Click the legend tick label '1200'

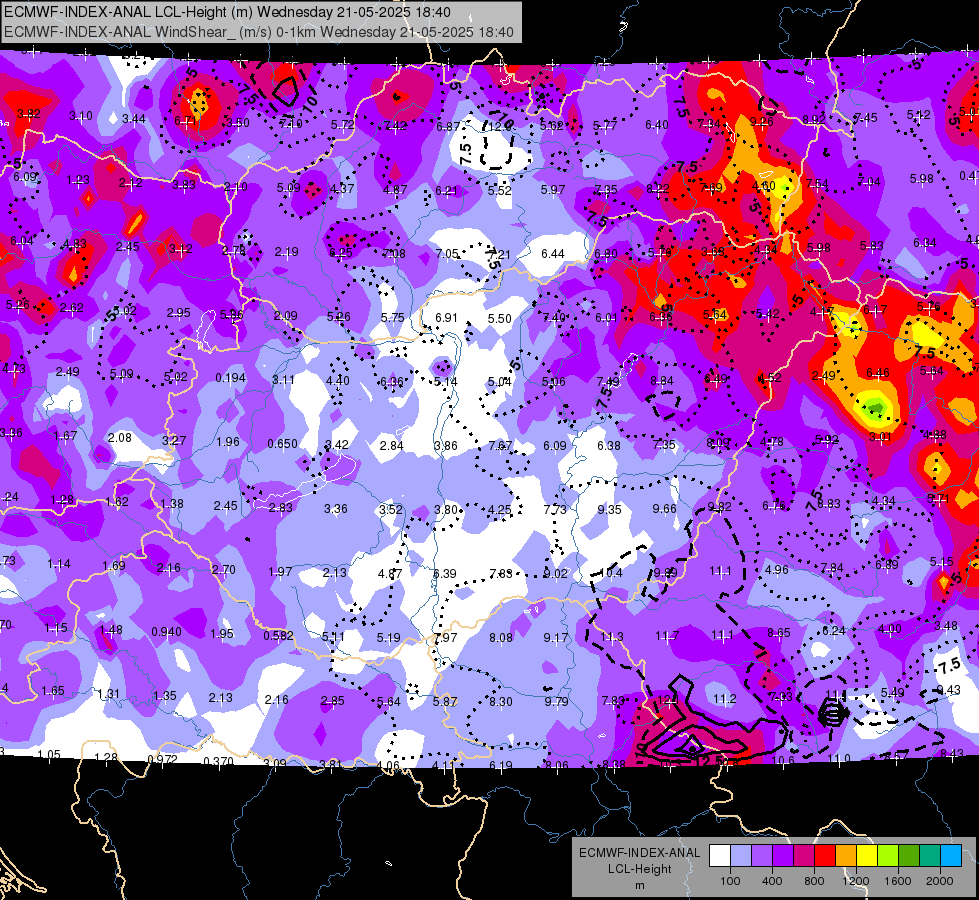[x=855, y=881]
